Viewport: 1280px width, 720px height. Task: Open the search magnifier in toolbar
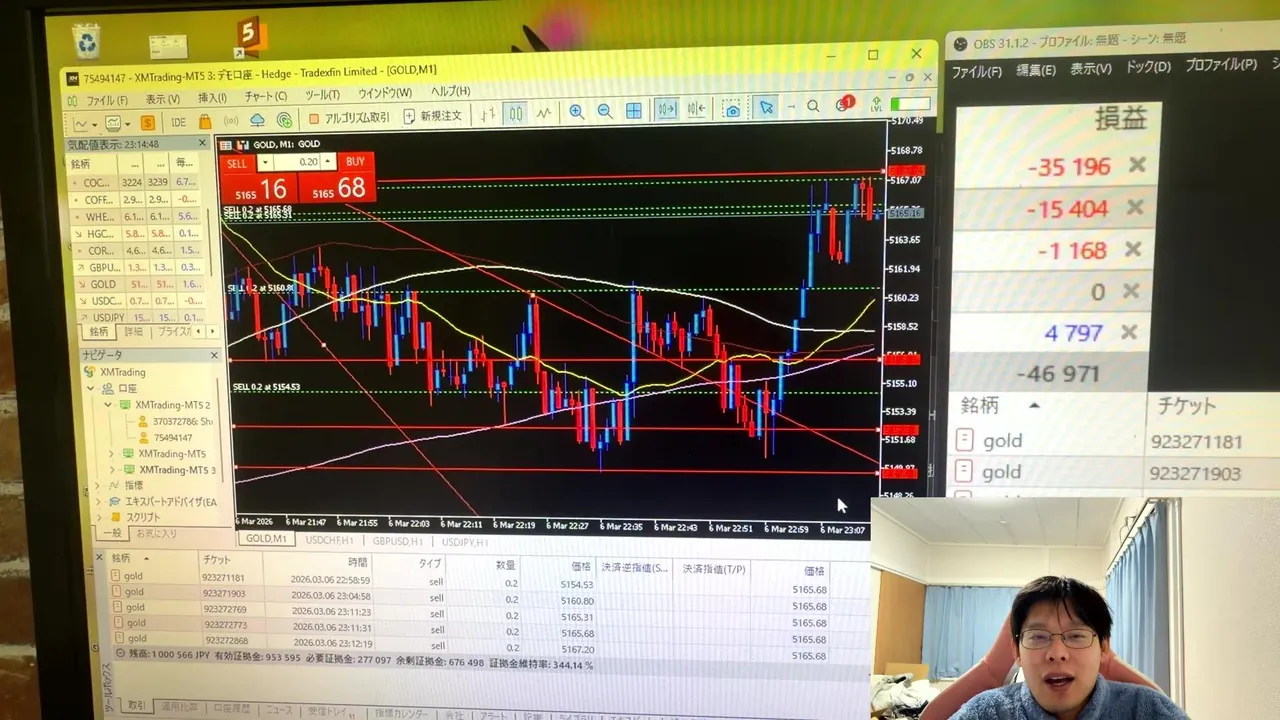(813, 106)
